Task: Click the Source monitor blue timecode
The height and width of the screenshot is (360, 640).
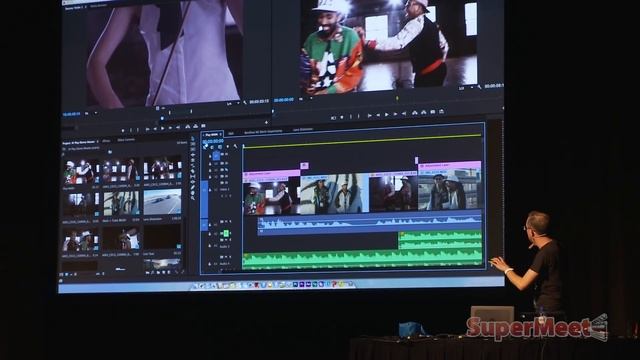Action: pos(71,114)
